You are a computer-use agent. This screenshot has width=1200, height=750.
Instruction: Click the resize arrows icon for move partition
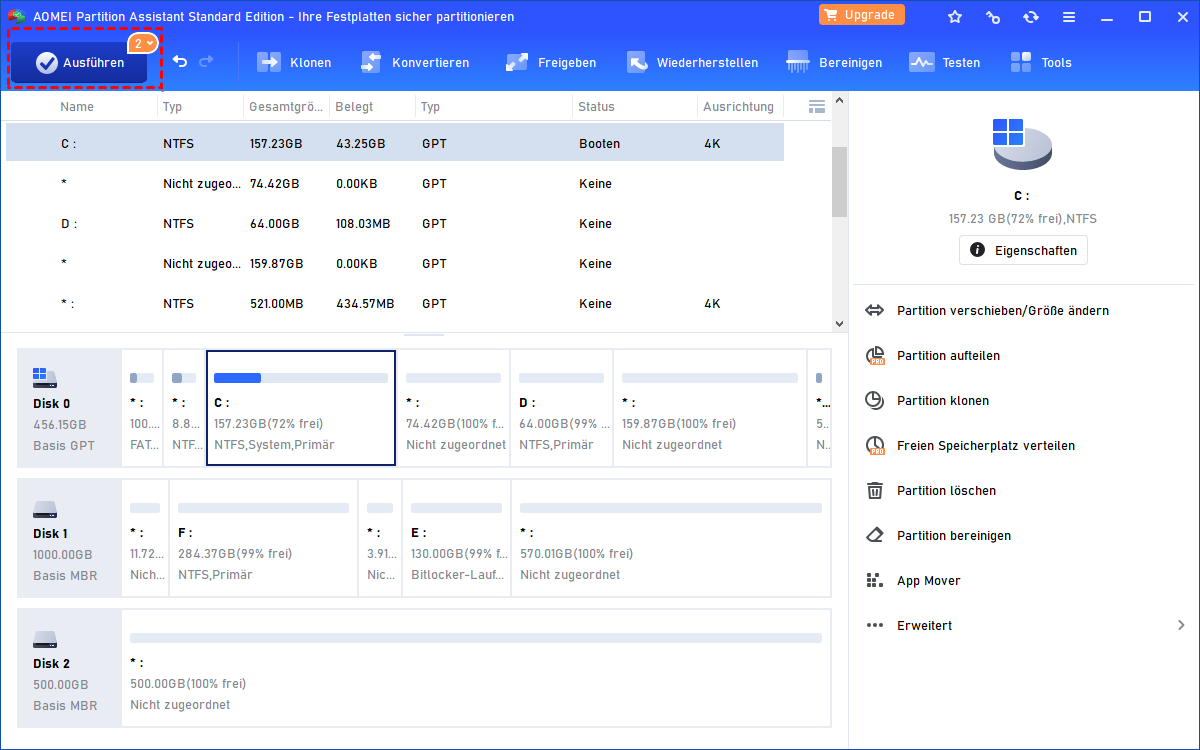875,310
